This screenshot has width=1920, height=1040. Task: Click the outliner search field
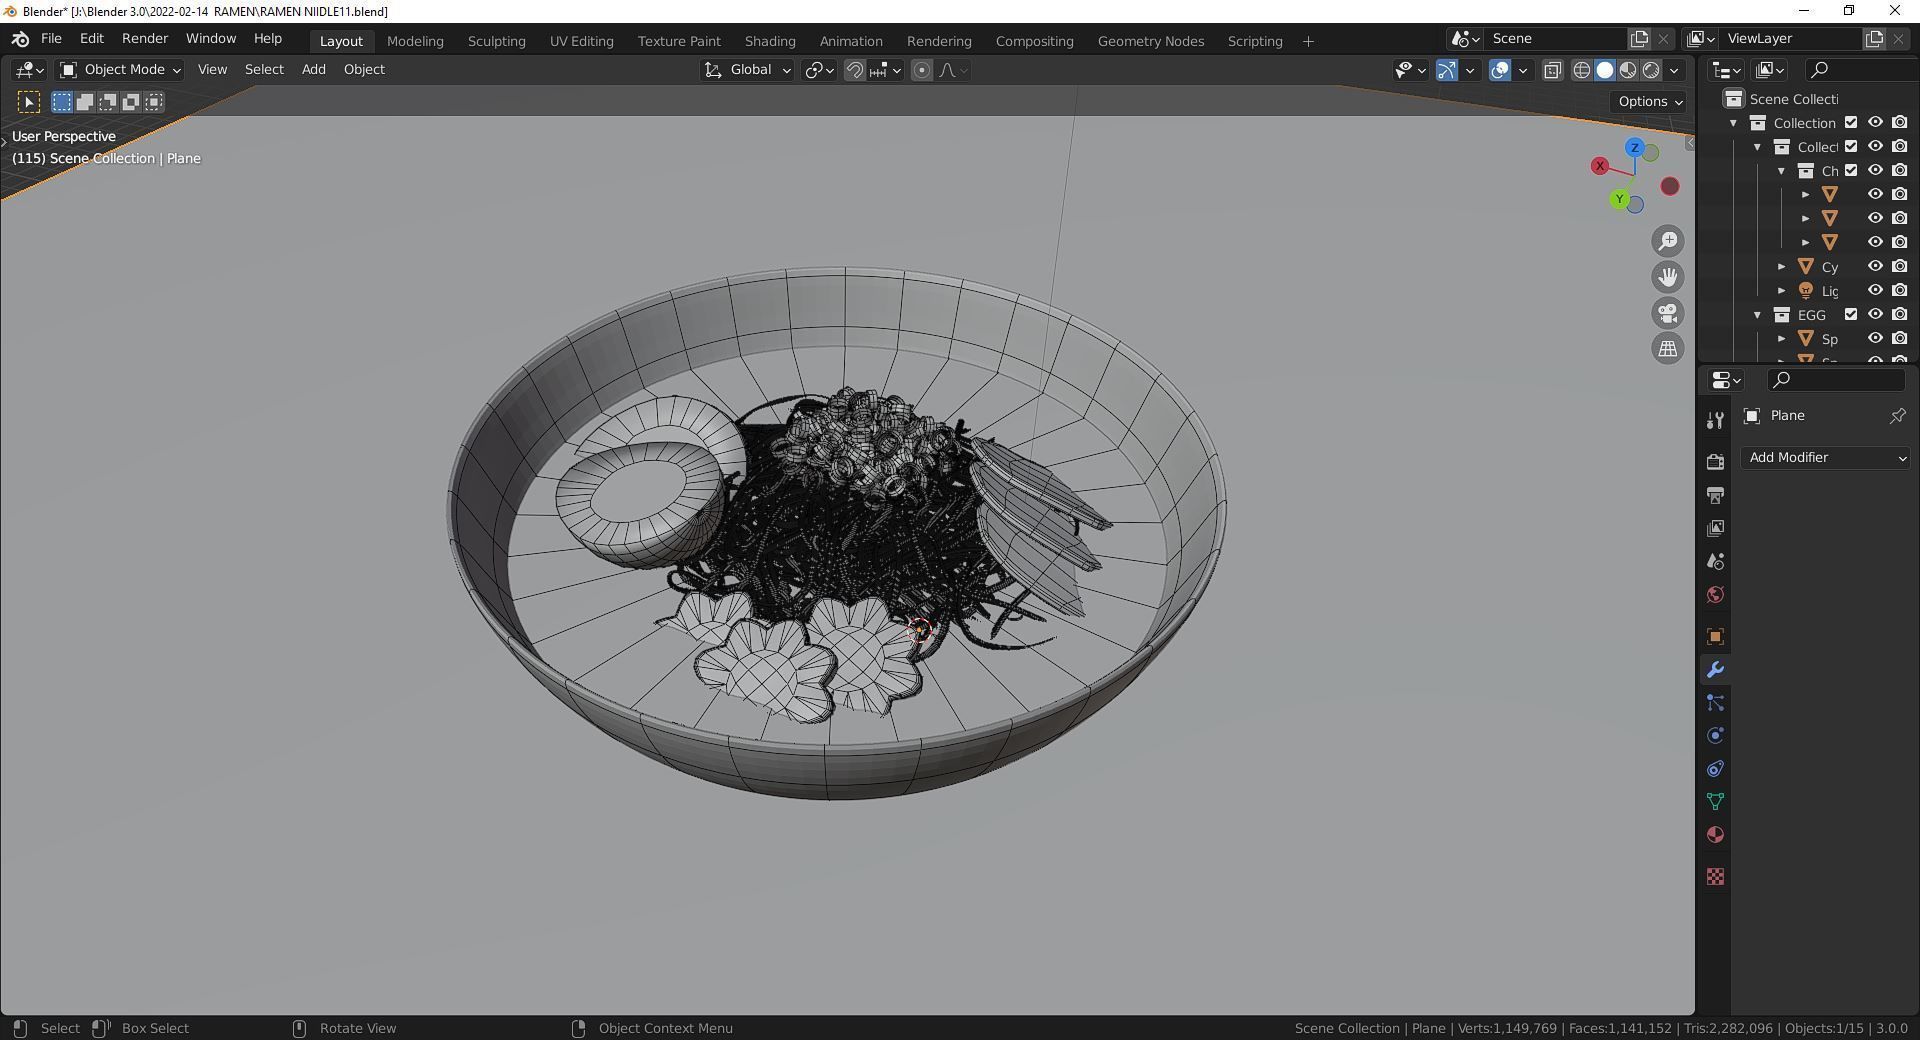(x=1860, y=69)
